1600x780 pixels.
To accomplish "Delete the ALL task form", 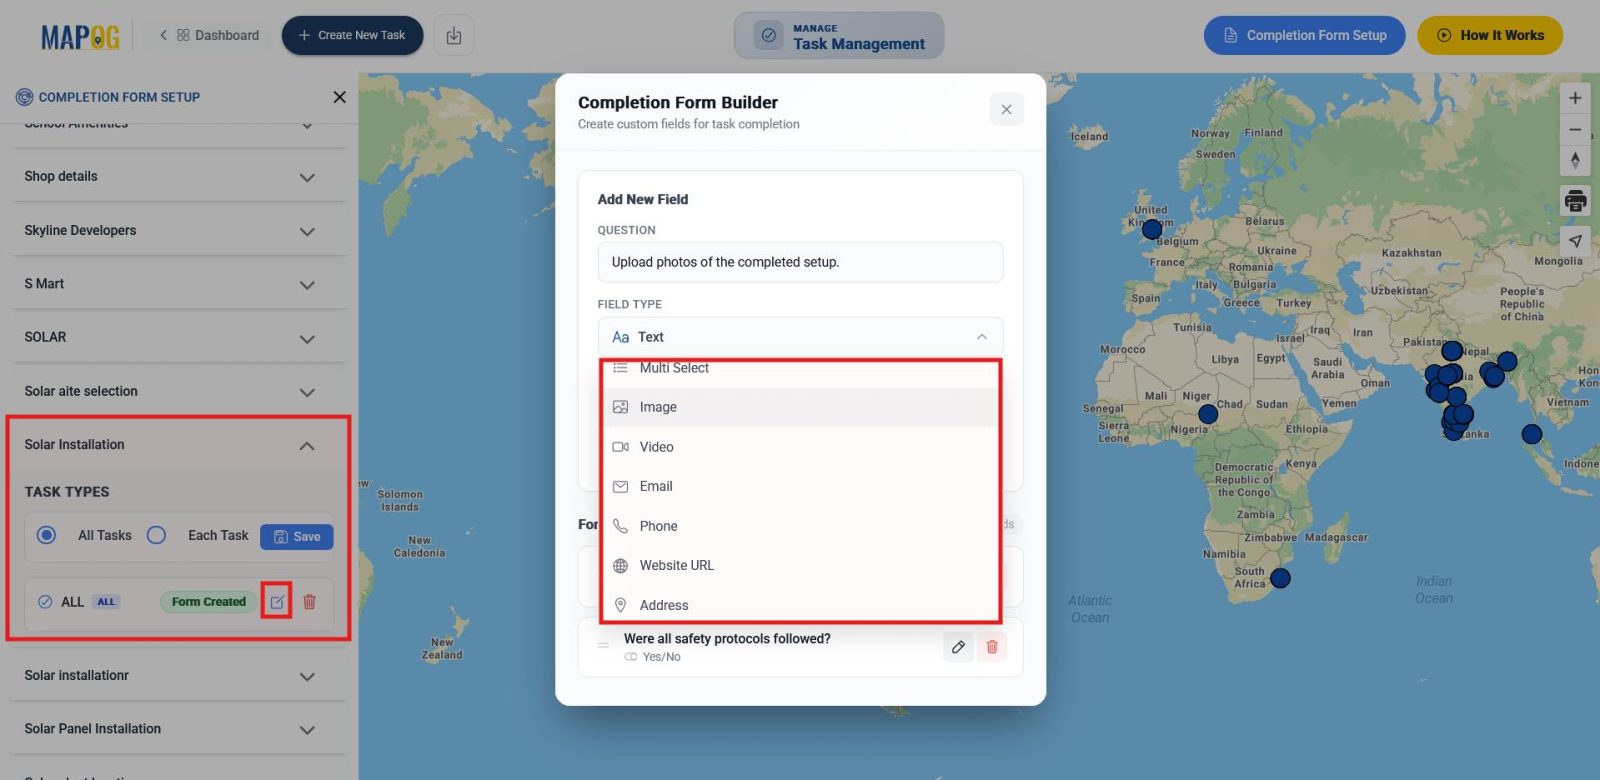I will click(309, 602).
